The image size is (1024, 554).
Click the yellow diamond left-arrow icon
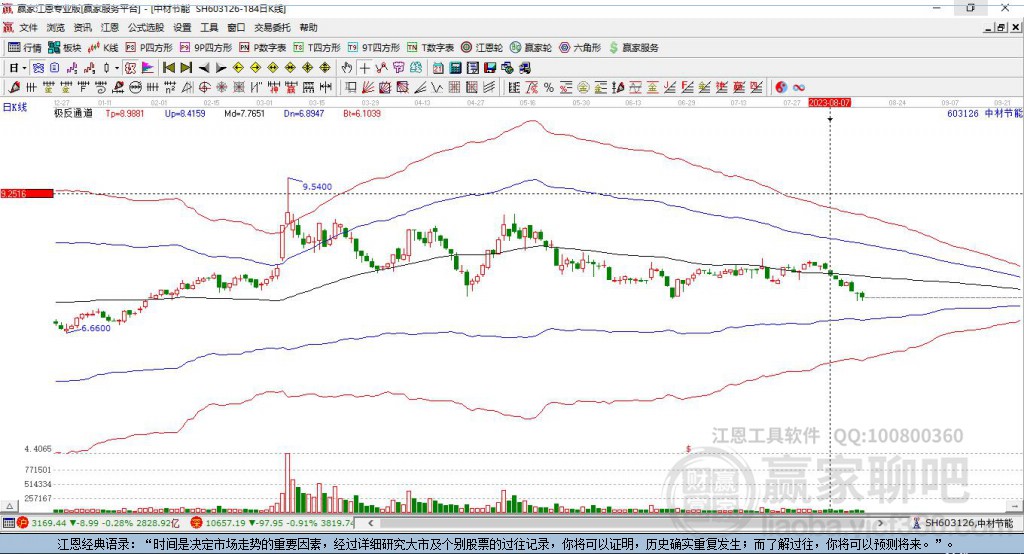click(238, 68)
